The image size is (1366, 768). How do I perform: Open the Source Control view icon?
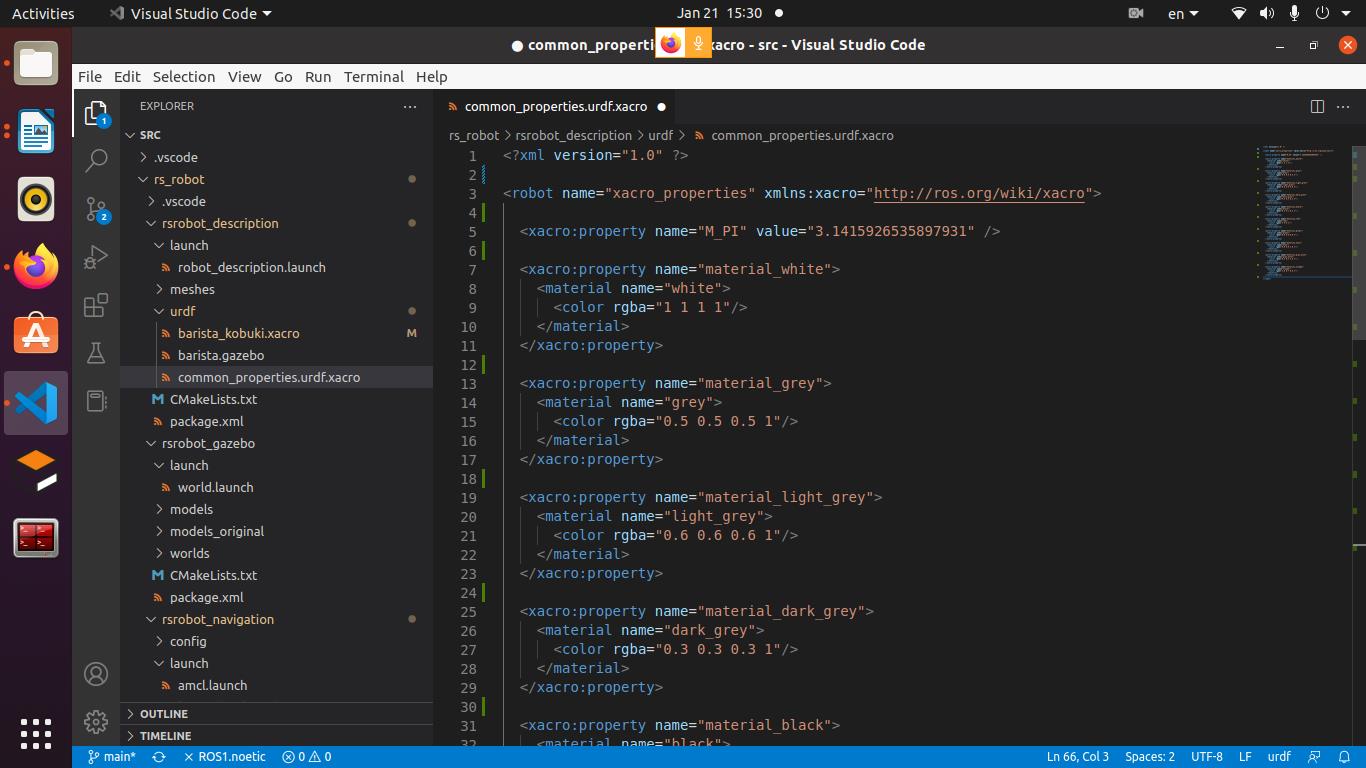(x=96, y=209)
